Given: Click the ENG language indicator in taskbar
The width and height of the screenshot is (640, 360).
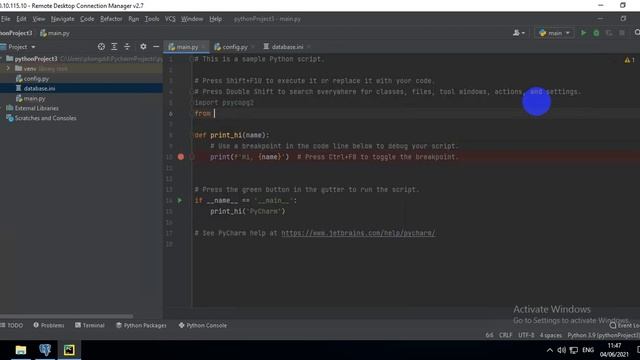Looking at the screenshot, I should pyautogui.click(x=588, y=350).
